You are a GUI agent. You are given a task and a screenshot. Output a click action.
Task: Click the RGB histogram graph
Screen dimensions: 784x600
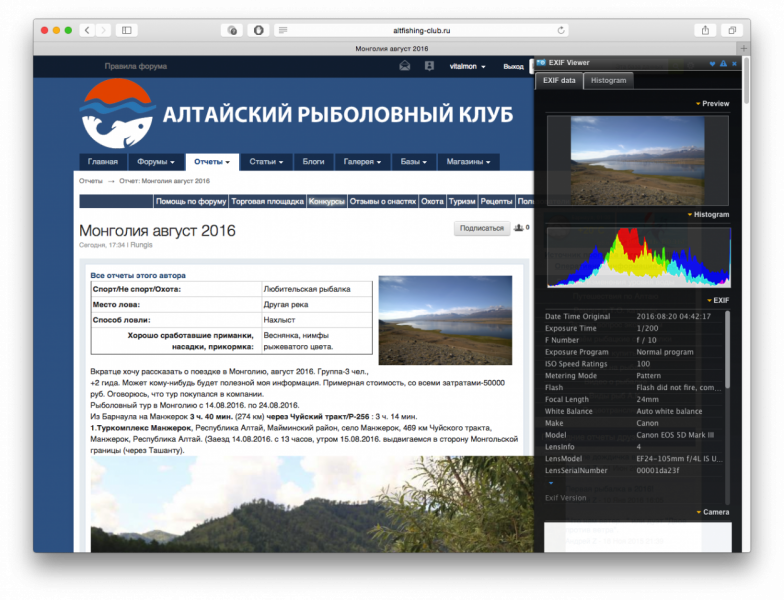coord(638,258)
